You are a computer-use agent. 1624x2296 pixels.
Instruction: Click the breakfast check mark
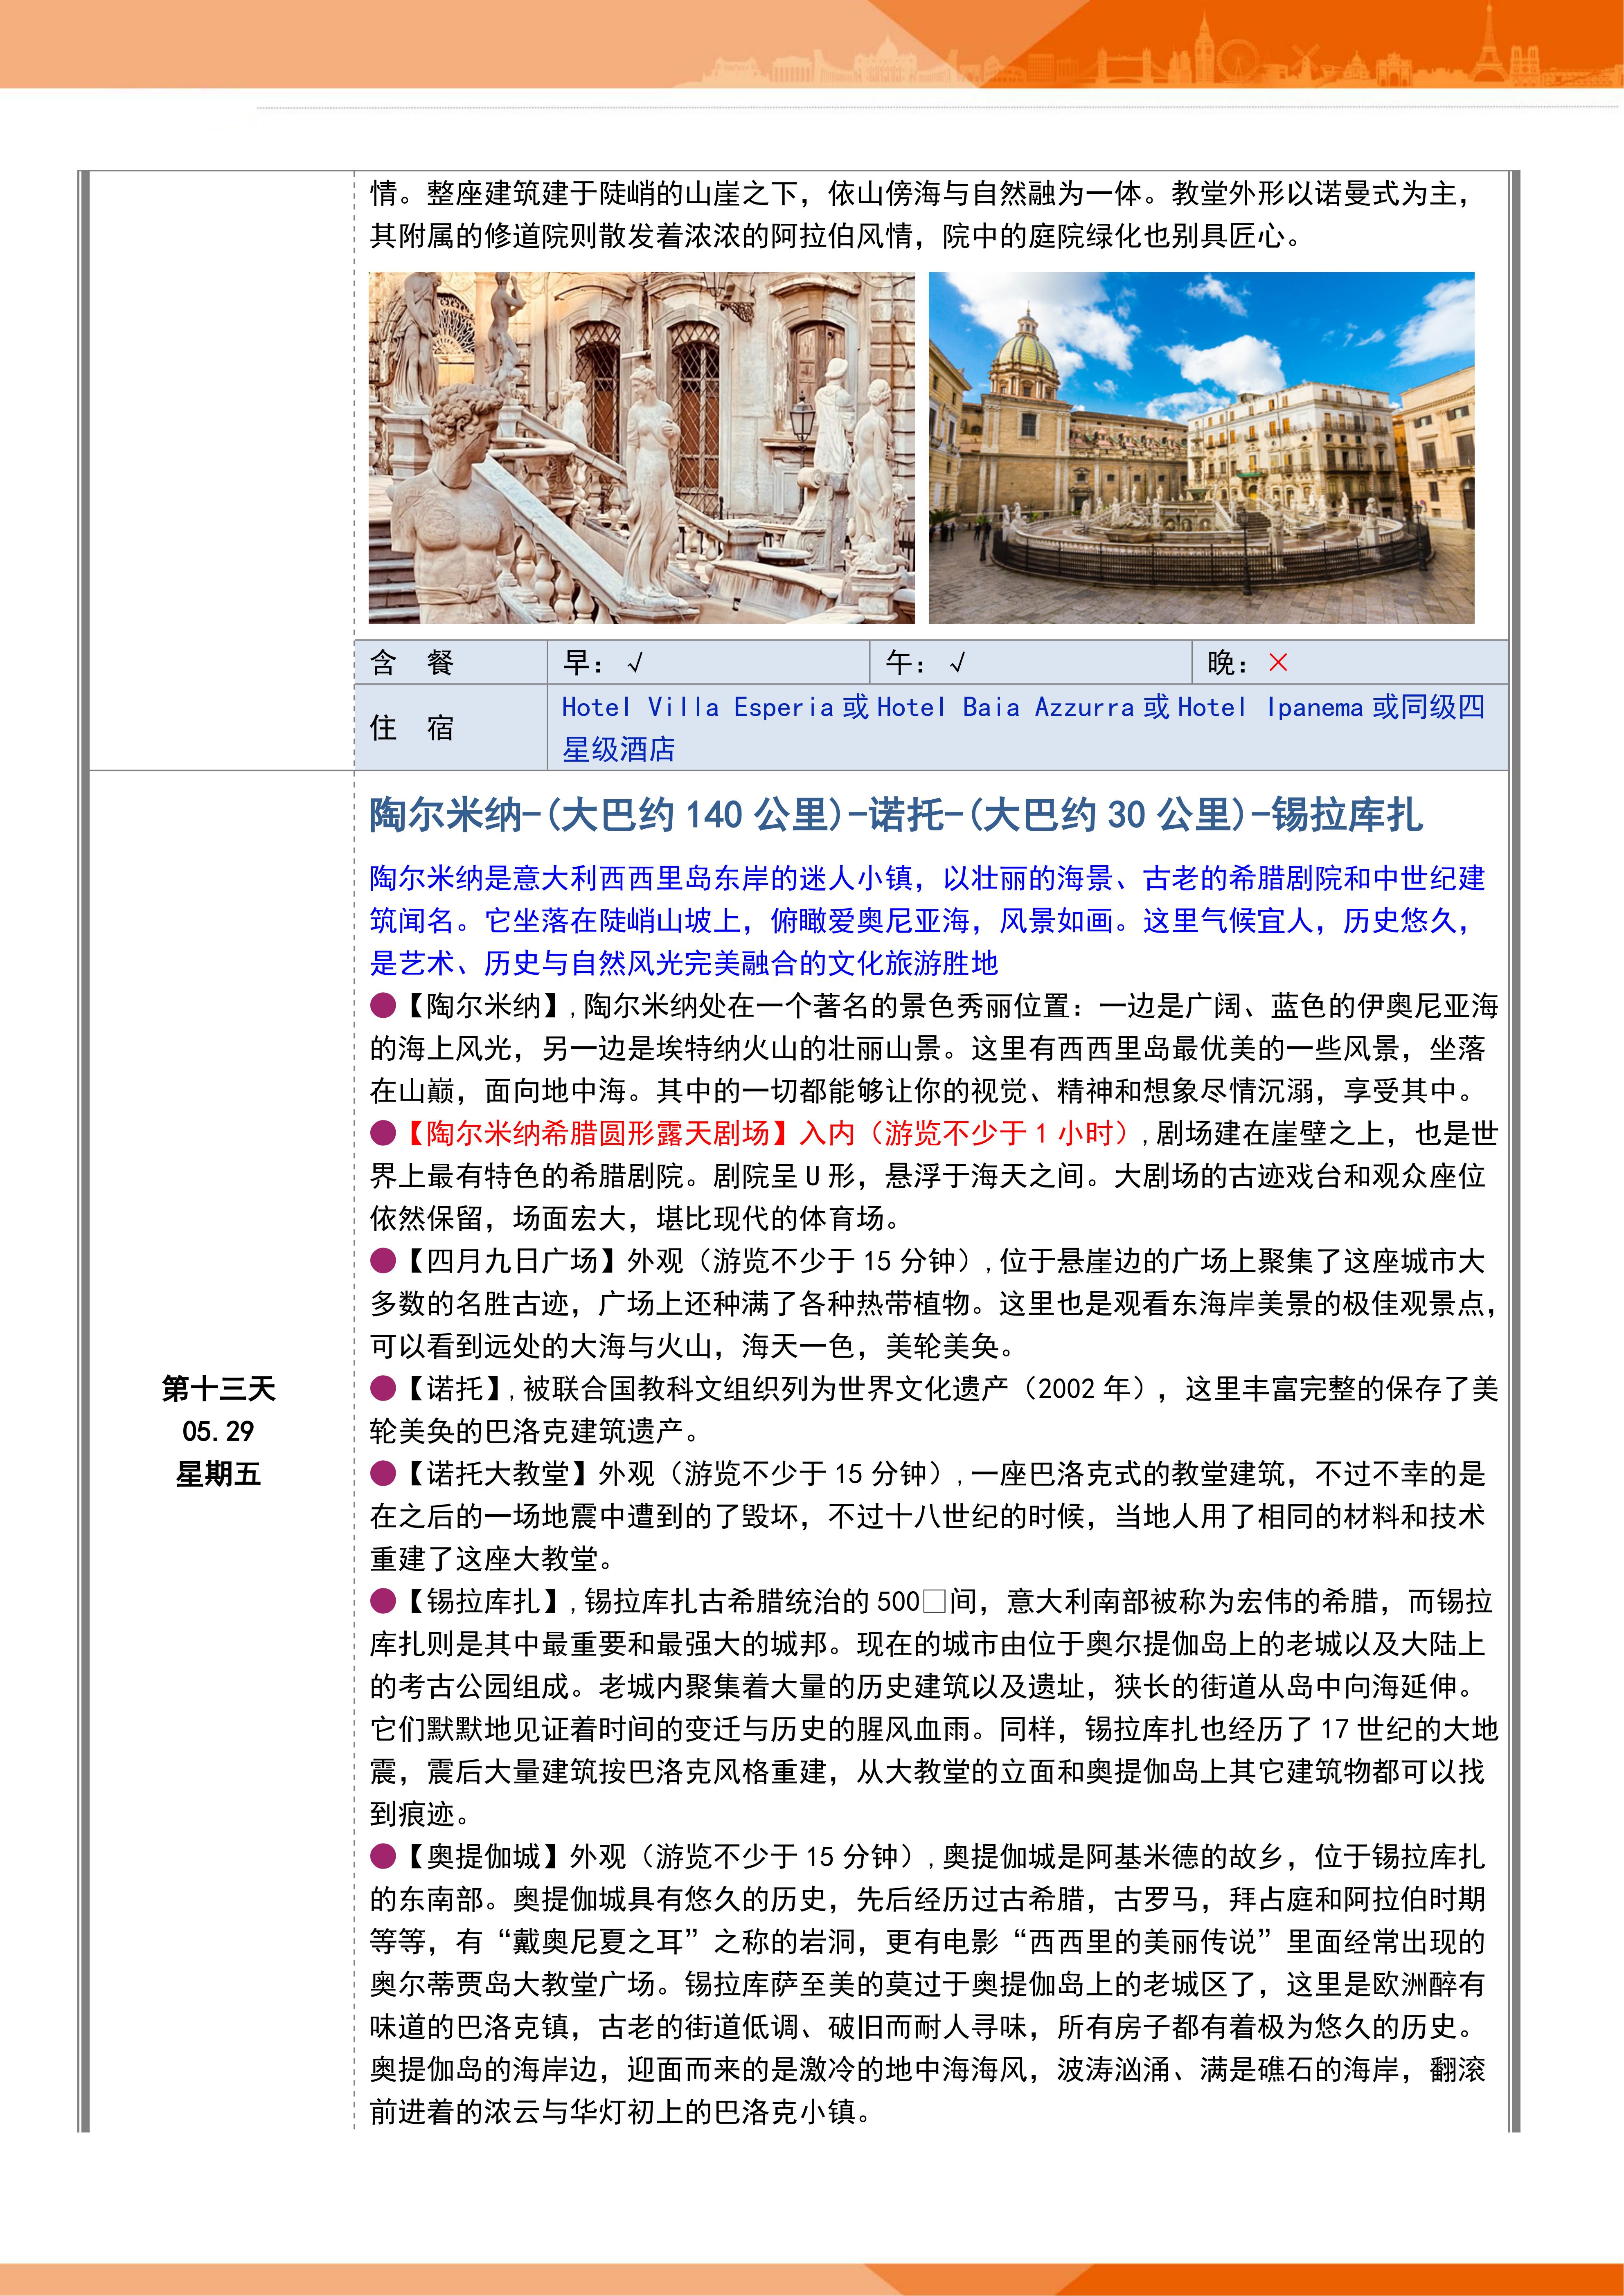click(635, 663)
